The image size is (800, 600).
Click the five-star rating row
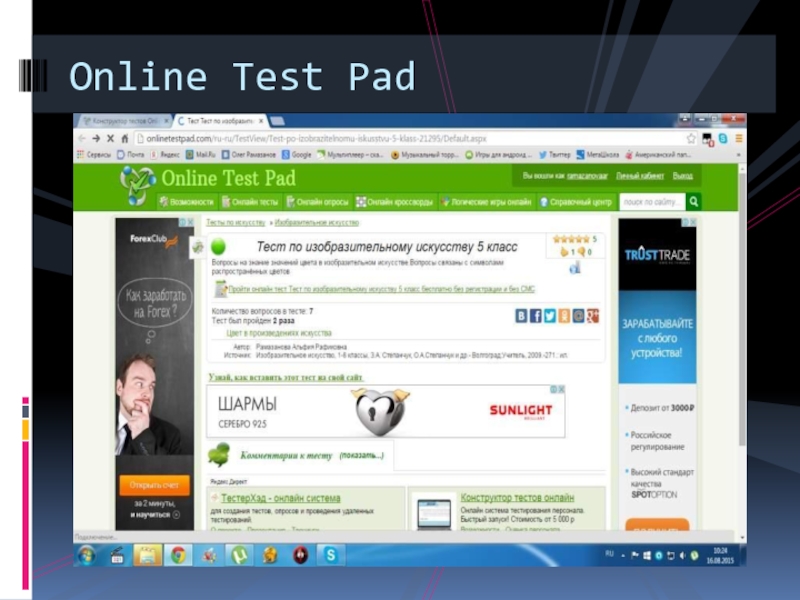click(571, 239)
